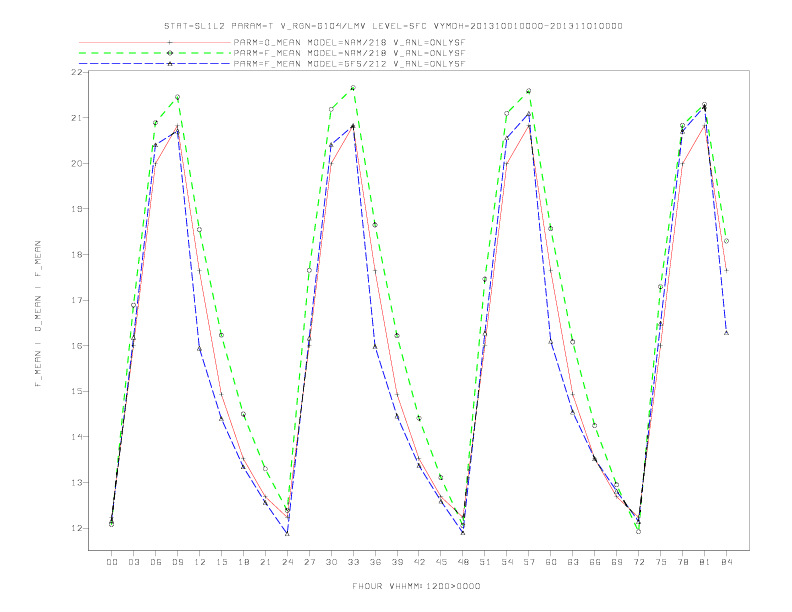Click the y-axis tick value 19
The image size is (792, 612).
[x=76, y=209]
